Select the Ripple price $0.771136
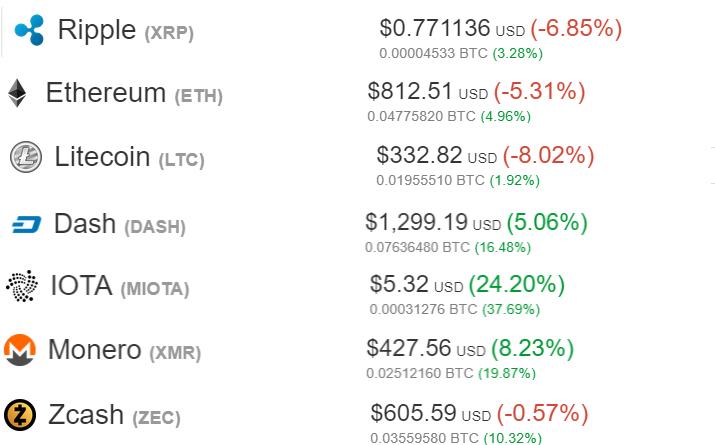Viewport: 715px width, 445px height. click(x=435, y=28)
